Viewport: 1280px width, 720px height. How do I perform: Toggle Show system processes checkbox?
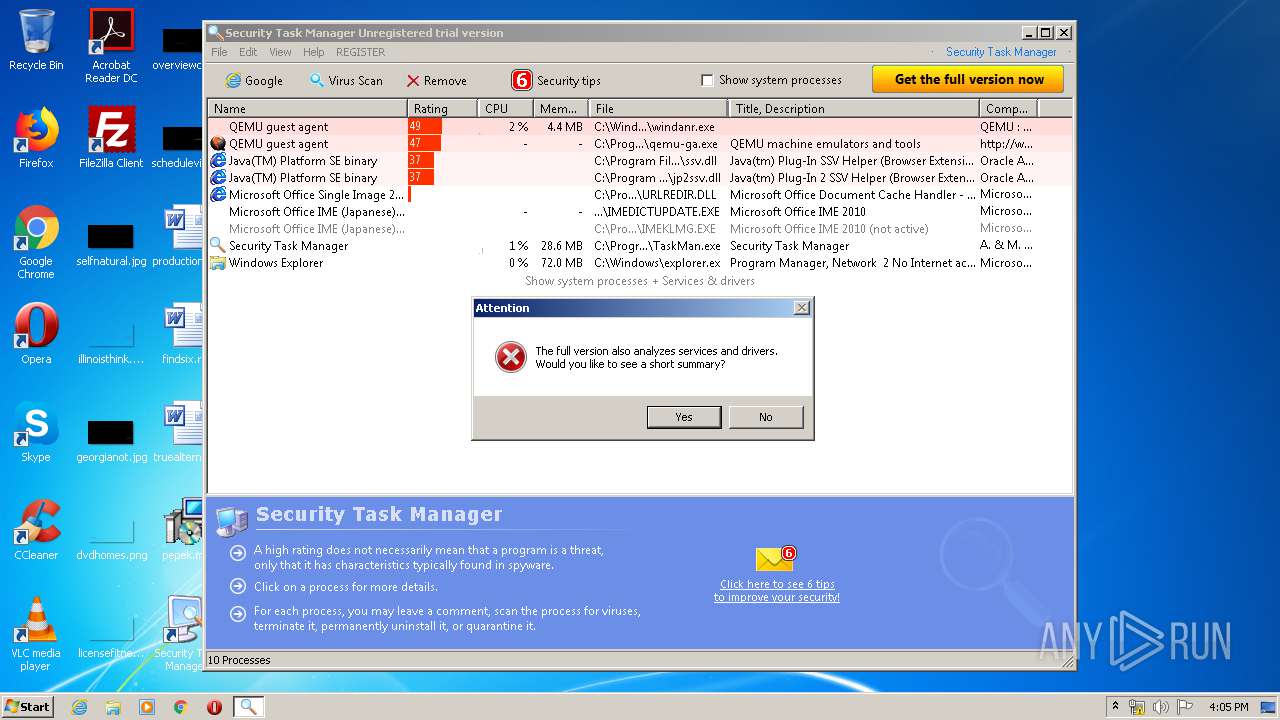tap(707, 80)
